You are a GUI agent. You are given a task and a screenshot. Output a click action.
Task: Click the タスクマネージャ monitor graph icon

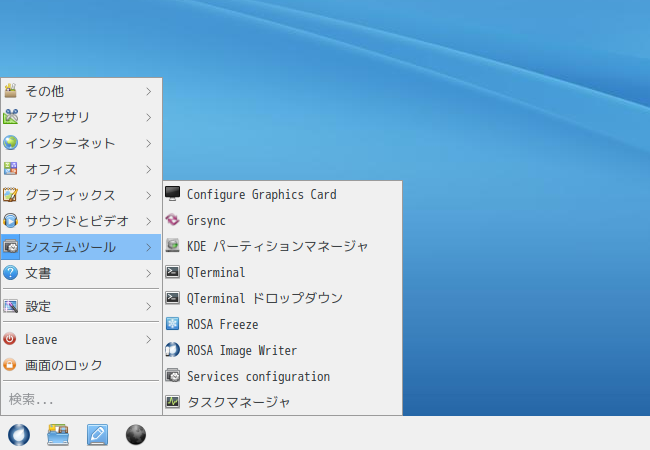pyautogui.click(x=172, y=402)
